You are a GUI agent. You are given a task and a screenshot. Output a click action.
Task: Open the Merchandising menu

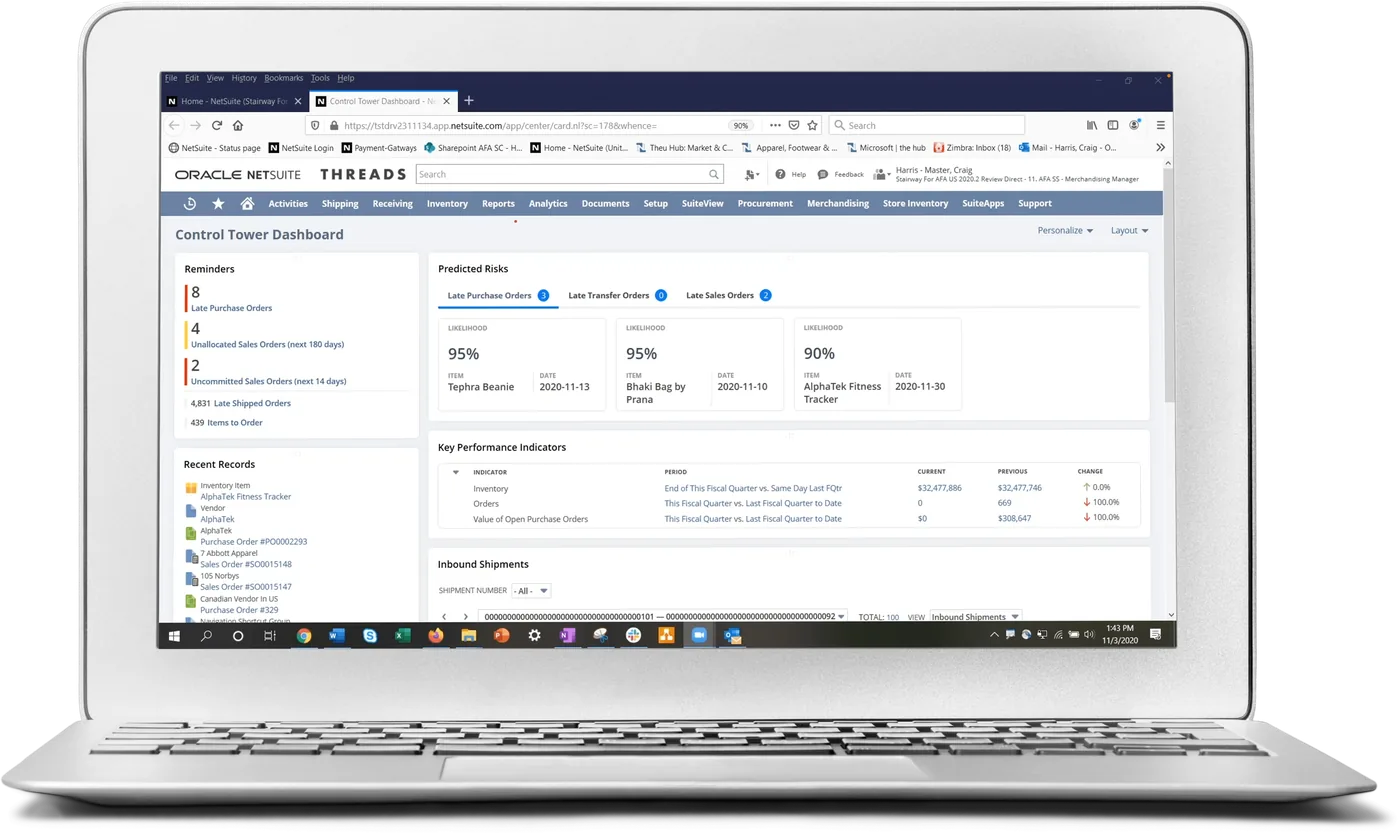pyautogui.click(x=838, y=203)
